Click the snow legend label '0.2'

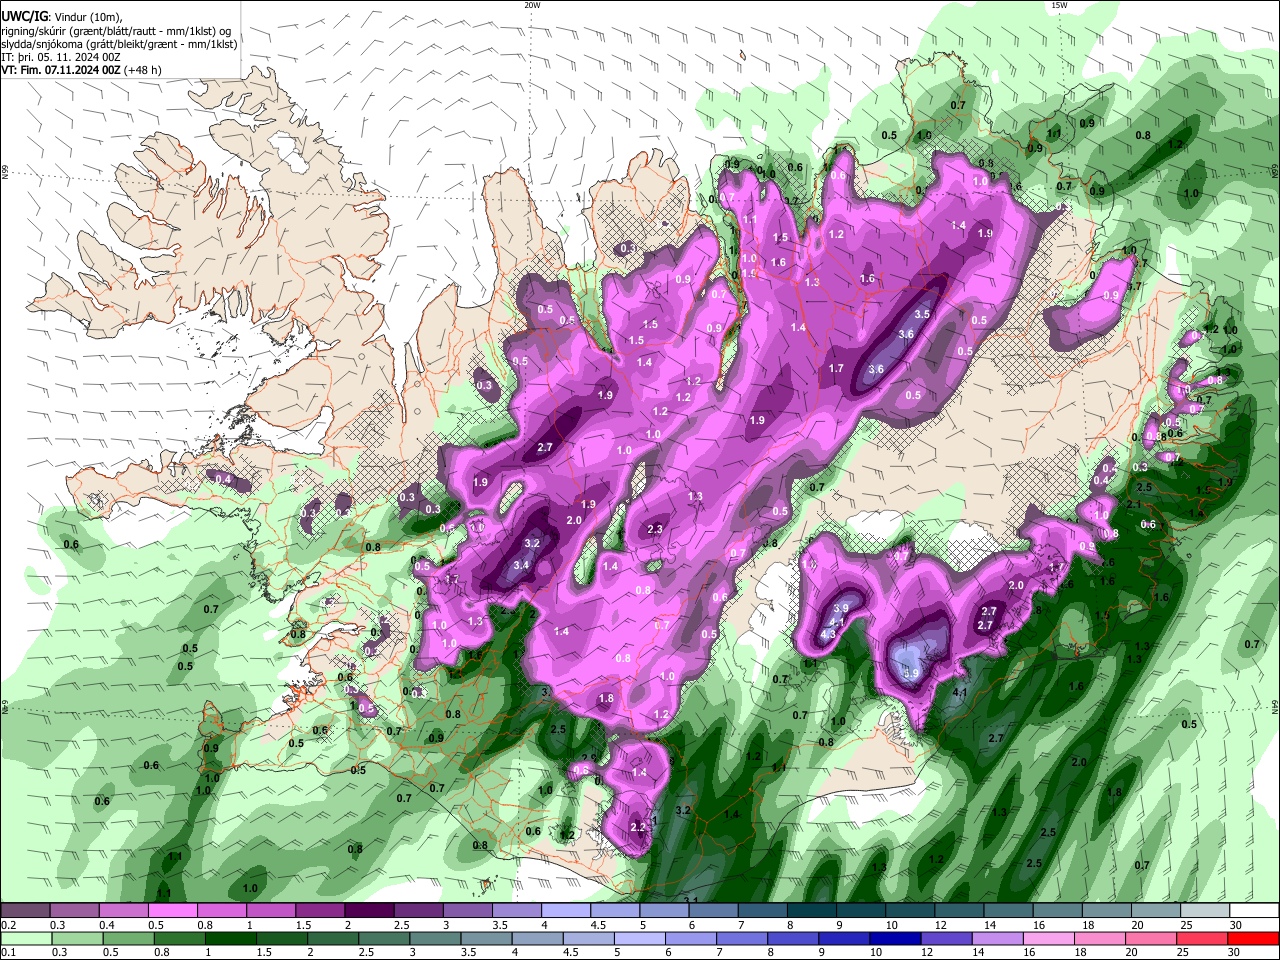(7, 925)
